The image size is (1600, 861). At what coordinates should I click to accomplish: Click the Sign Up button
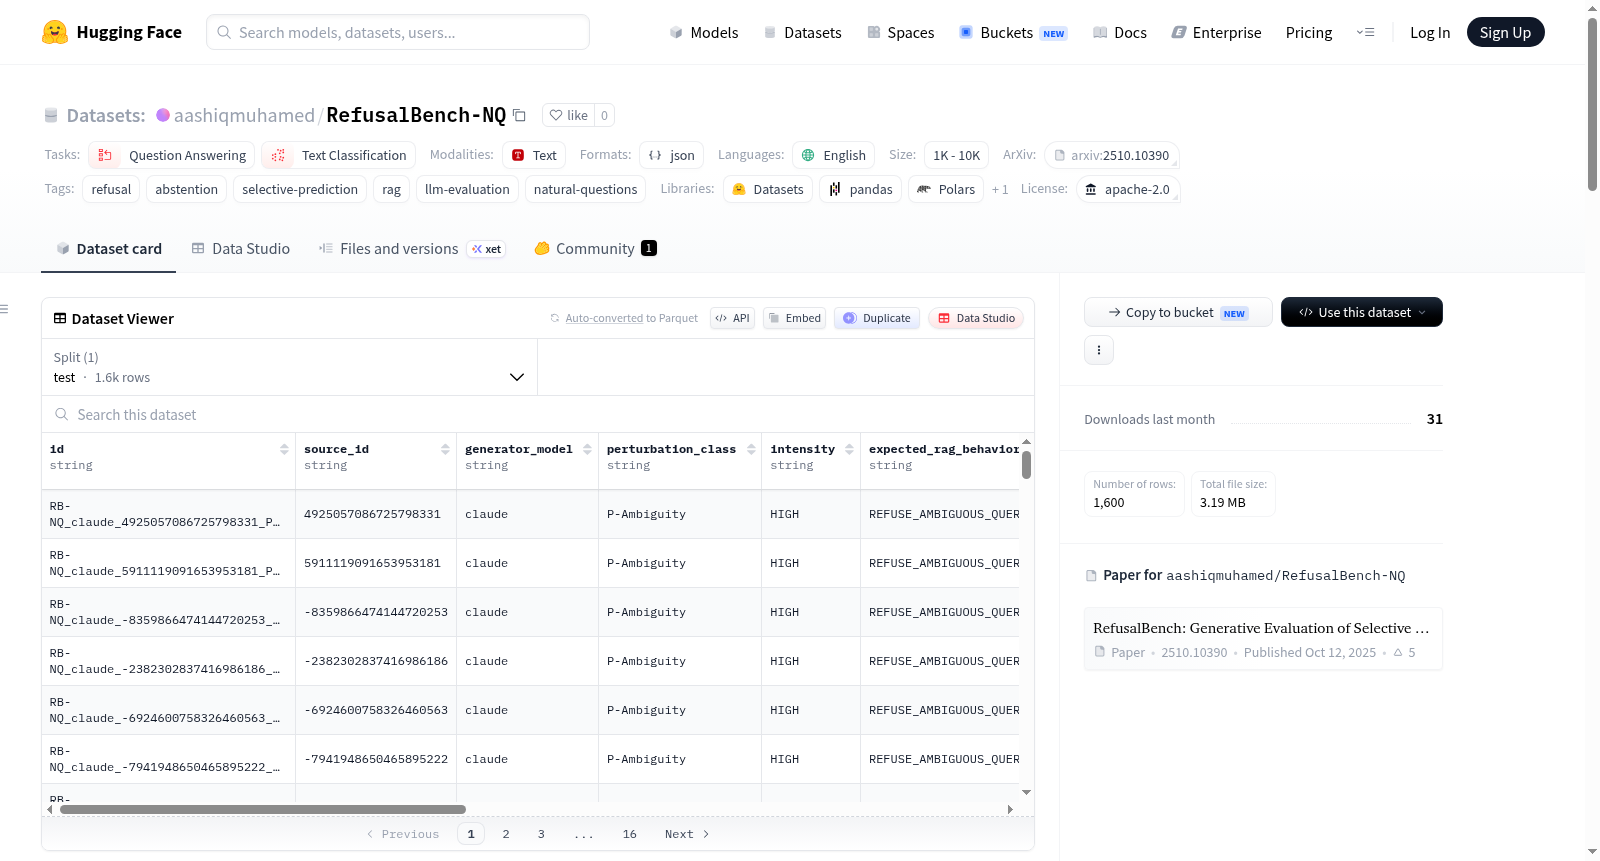(1506, 32)
